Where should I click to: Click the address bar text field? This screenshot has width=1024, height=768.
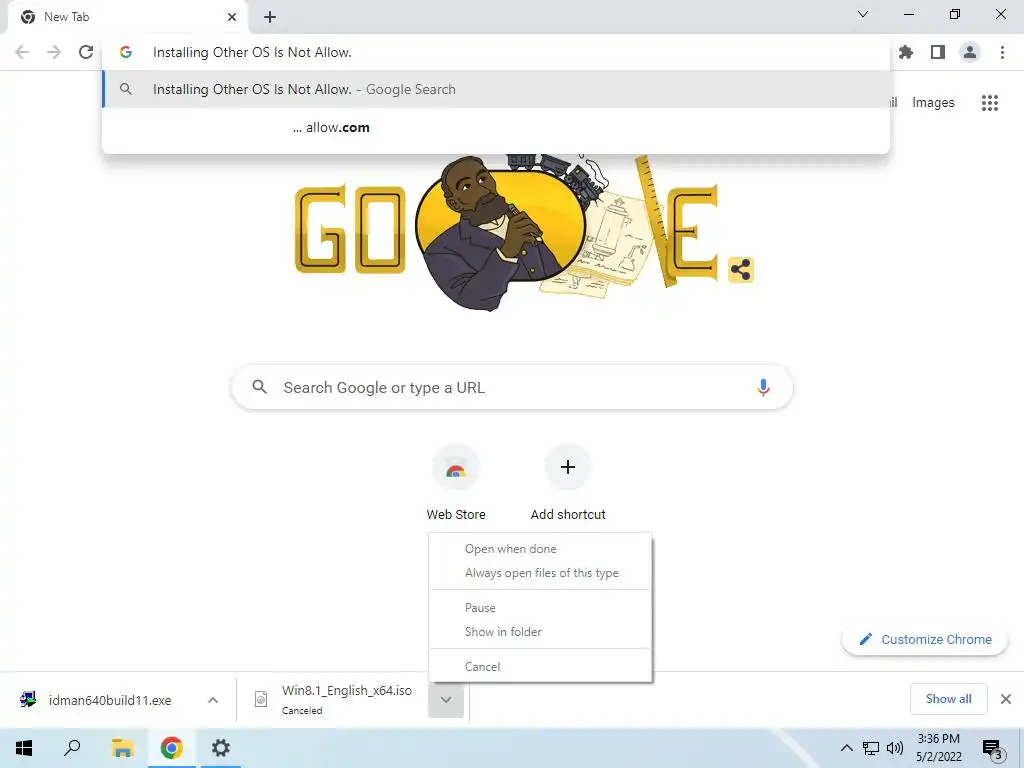pos(496,52)
